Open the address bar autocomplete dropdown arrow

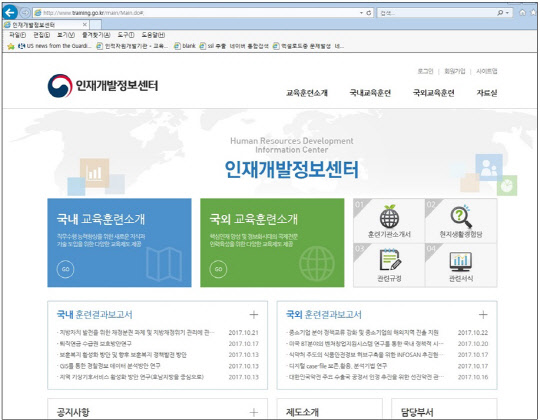[x=361, y=13]
